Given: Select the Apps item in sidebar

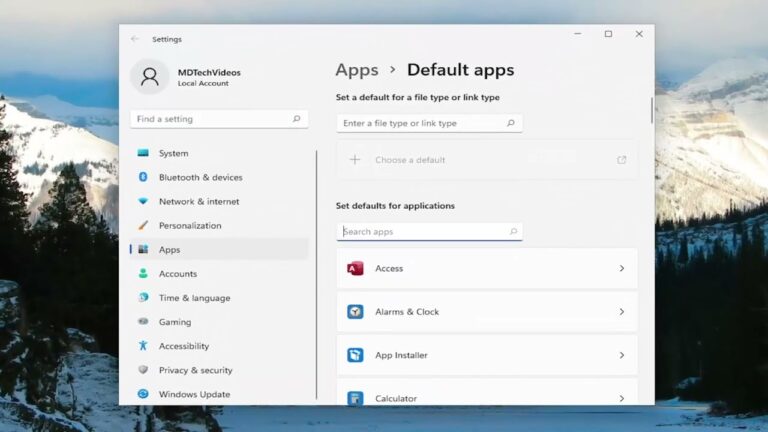Looking at the screenshot, I should click(170, 249).
